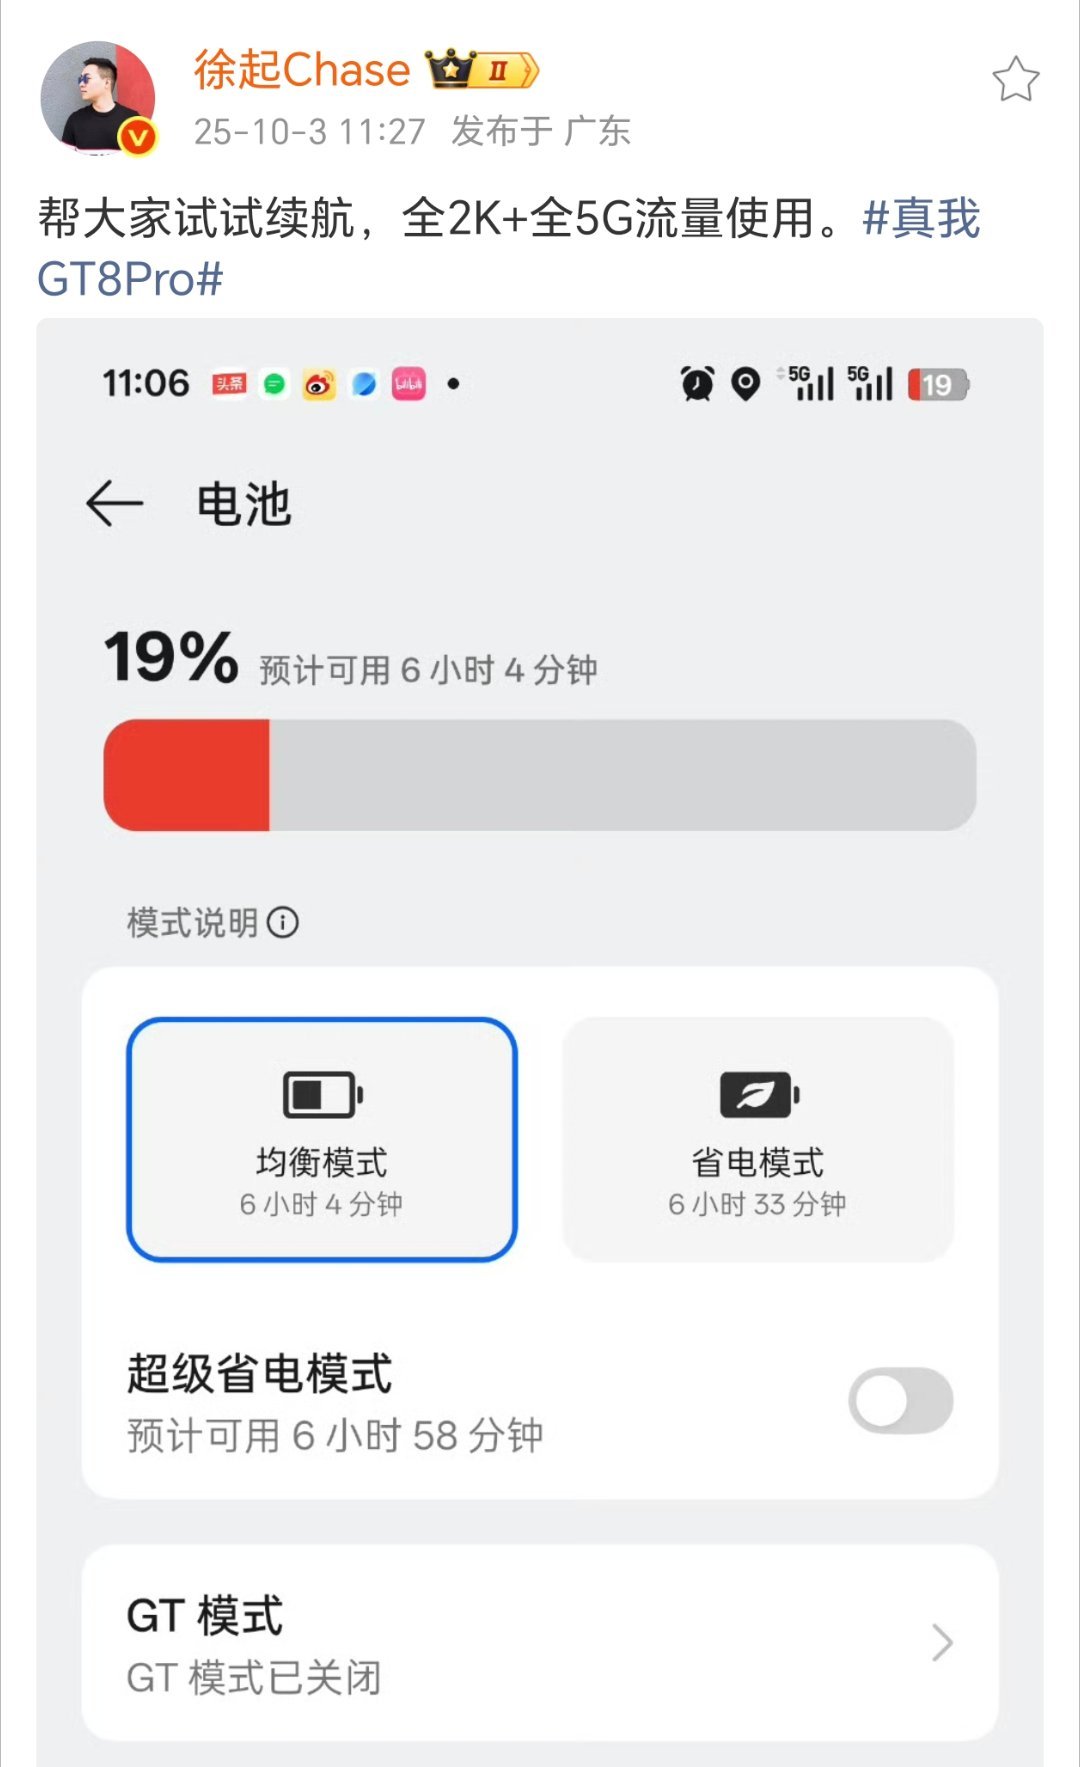Open the GT 模式 settings row
The image size is (1080, 1767).
click(x=540, y=1643)
